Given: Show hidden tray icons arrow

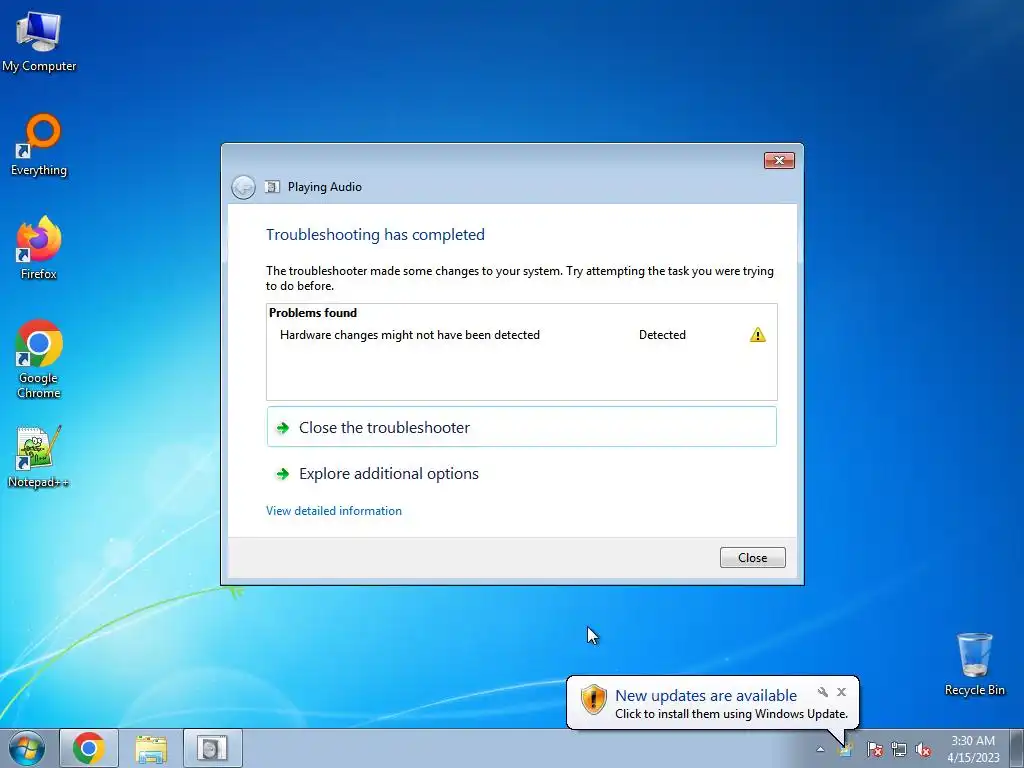Looking at the screenshot, I should (x=820, y=749).
